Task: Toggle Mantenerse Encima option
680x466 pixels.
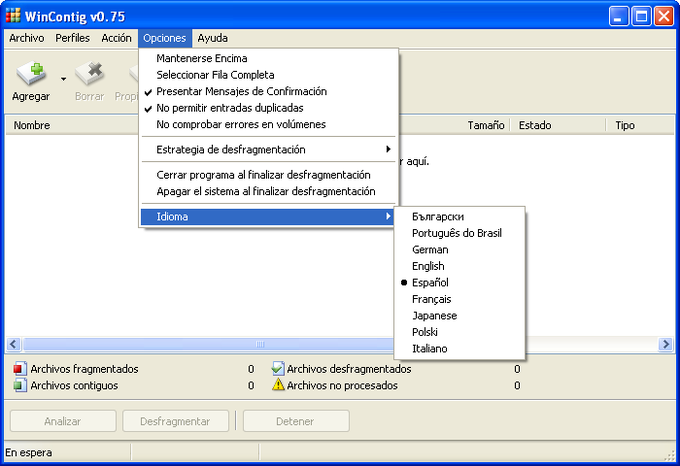Action: [x=269, y=58]
